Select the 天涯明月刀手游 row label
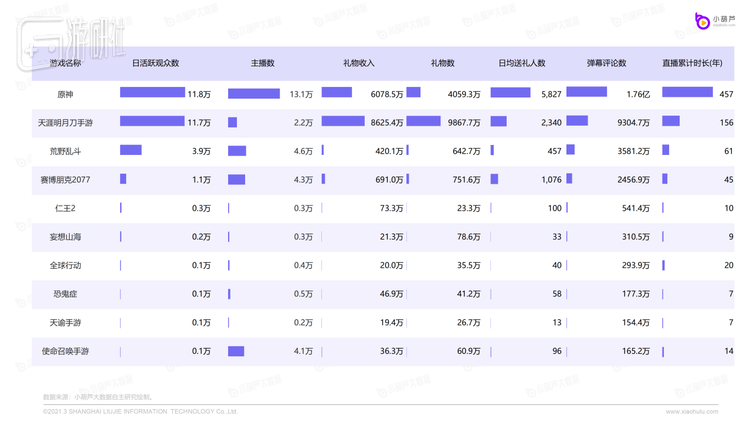 66,122
